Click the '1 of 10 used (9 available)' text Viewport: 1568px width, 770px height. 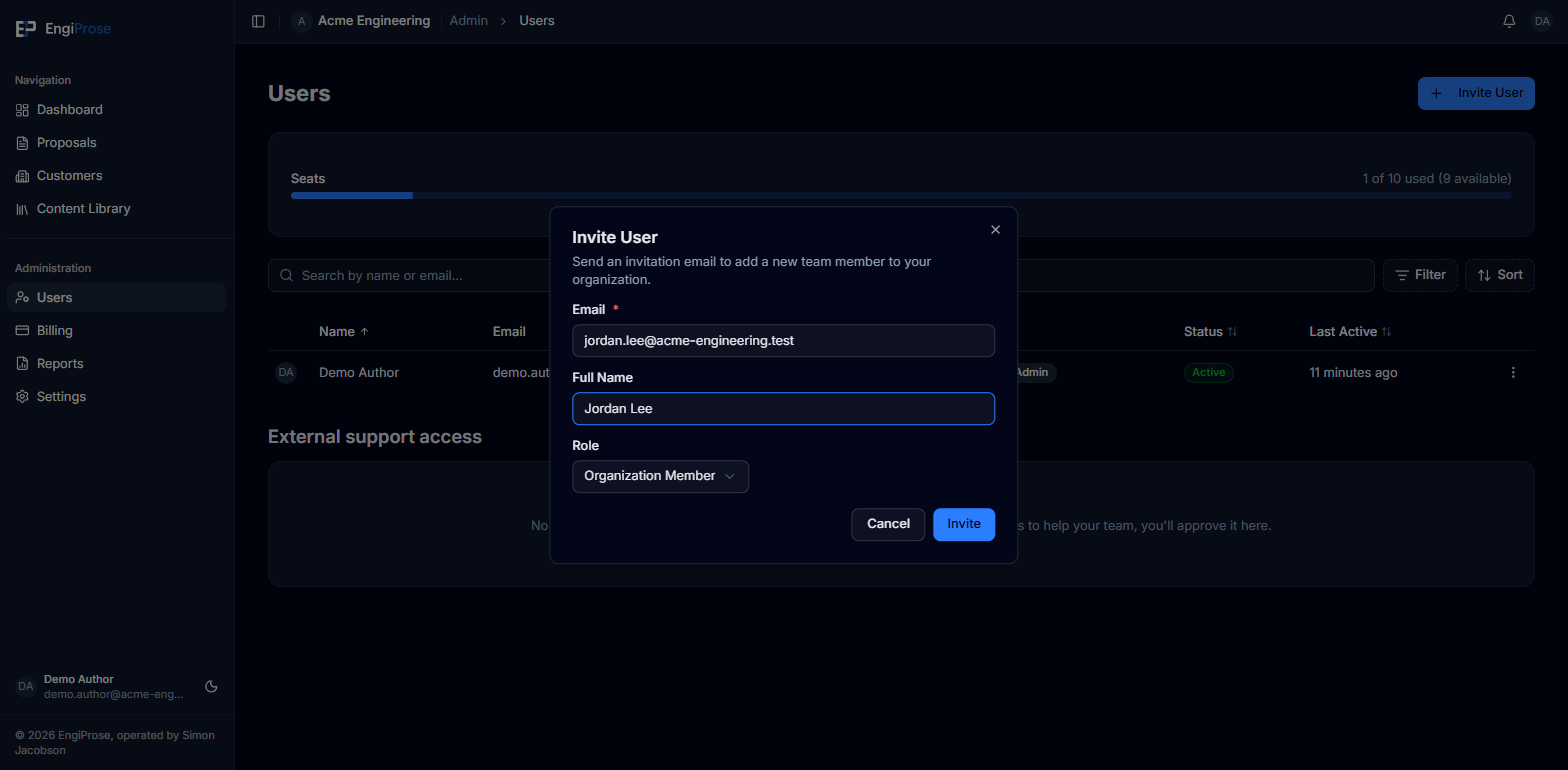pos(1437,179)
